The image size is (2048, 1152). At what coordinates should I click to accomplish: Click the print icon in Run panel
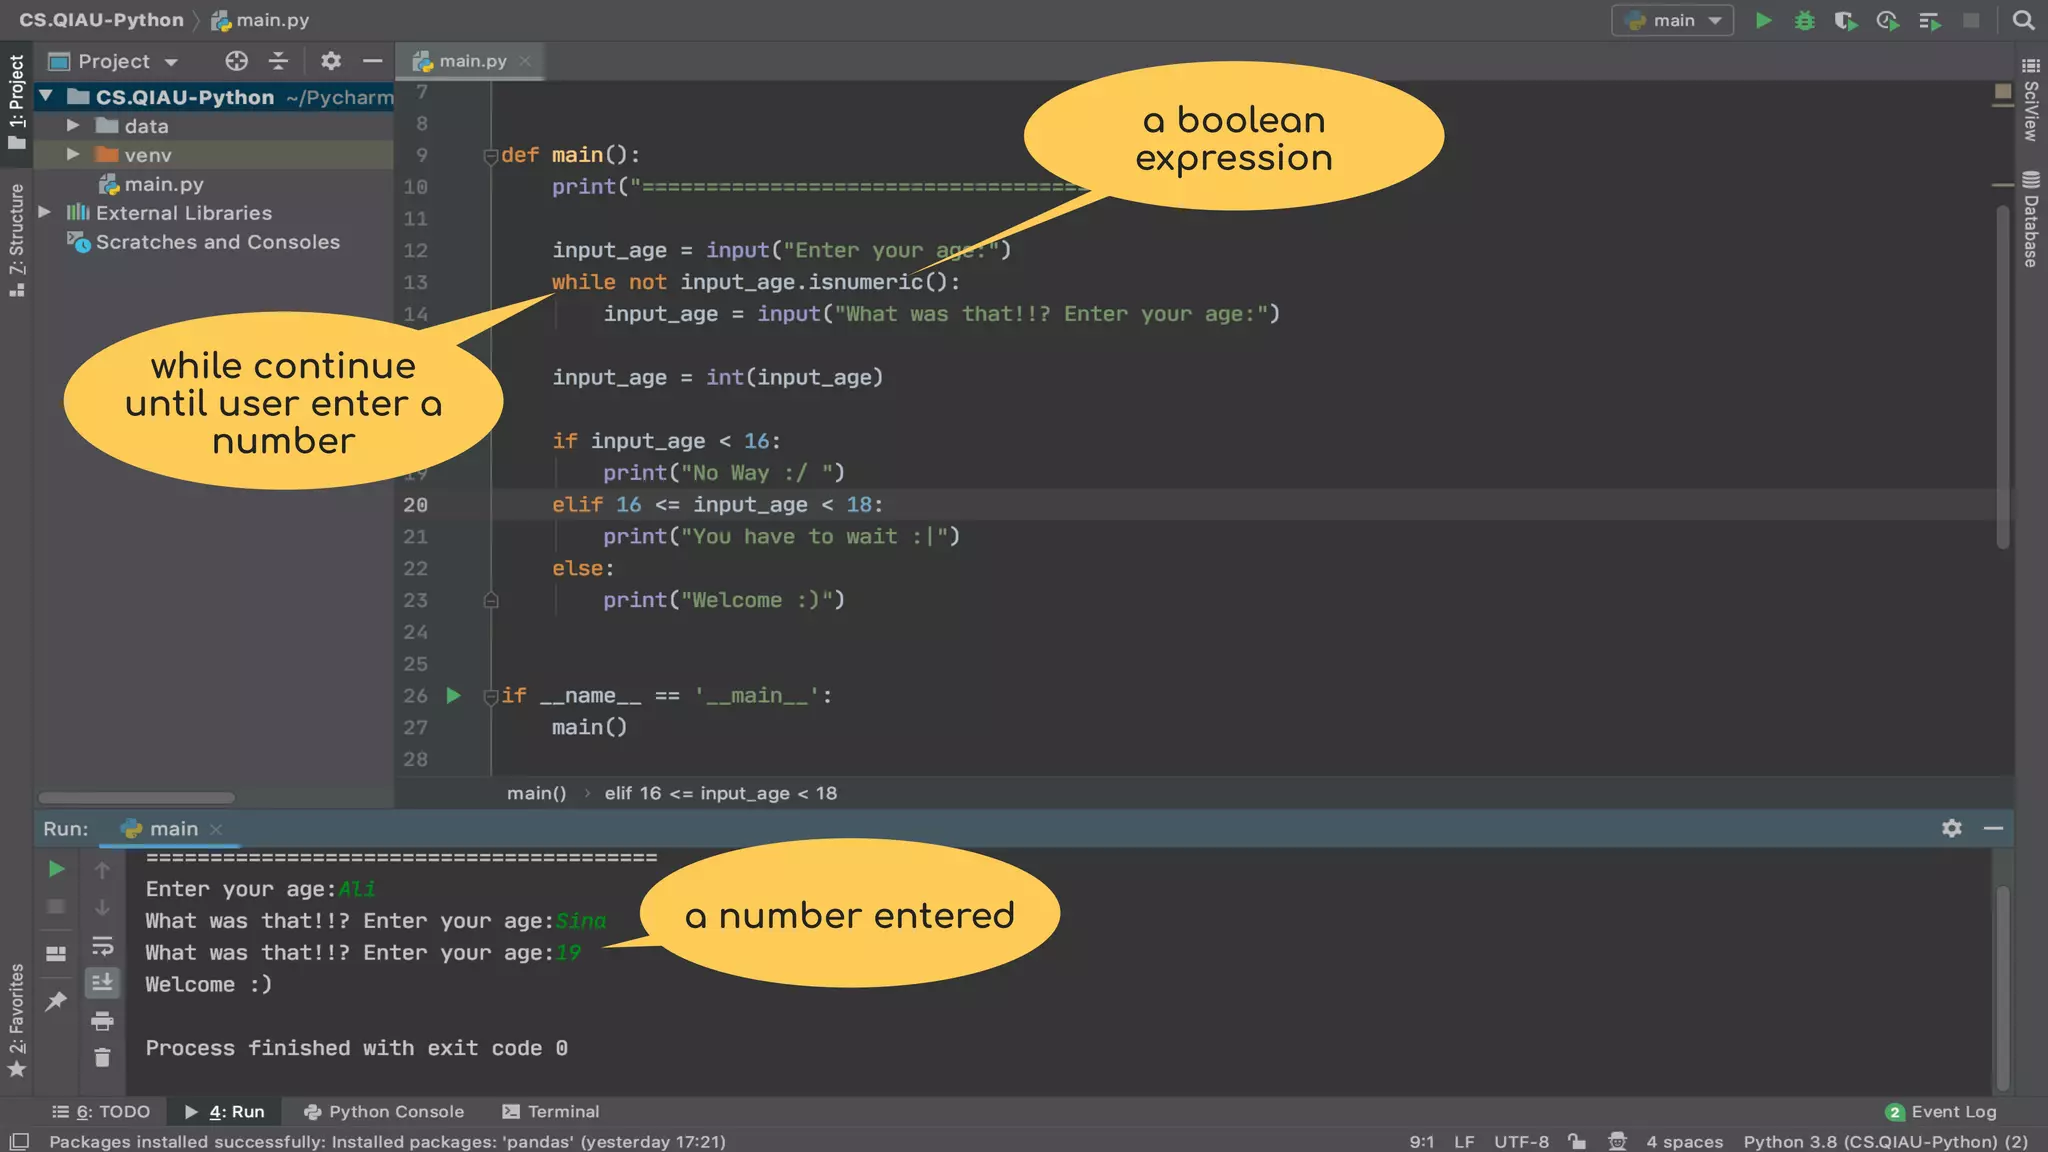(102, 1021)
